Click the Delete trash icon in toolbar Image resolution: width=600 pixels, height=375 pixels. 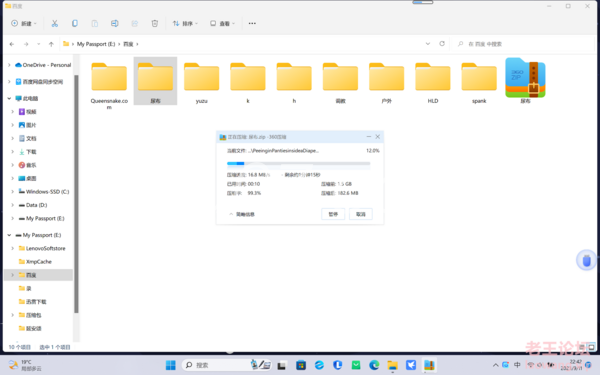155,23
